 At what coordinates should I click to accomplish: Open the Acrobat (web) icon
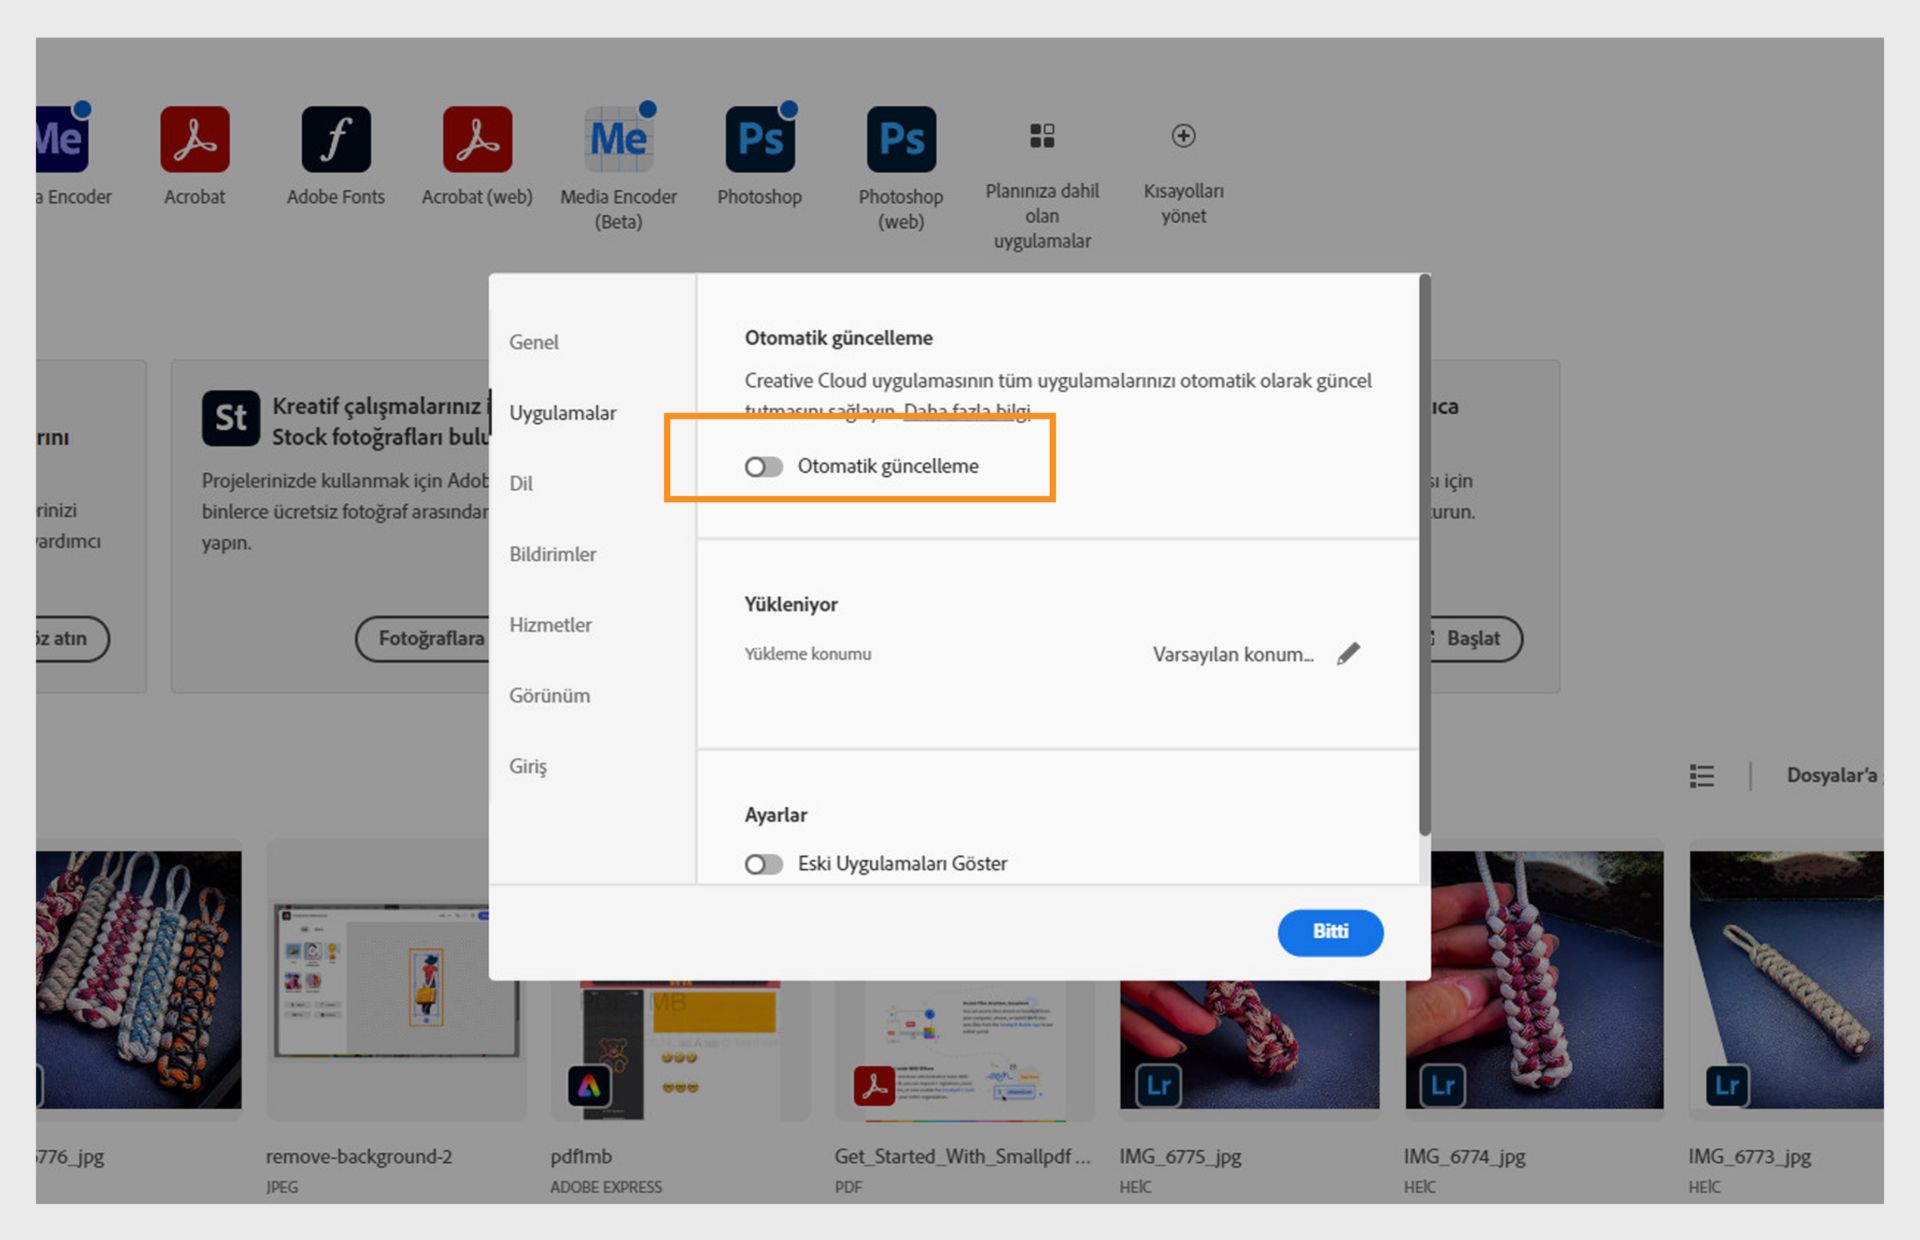pos(477,140)
